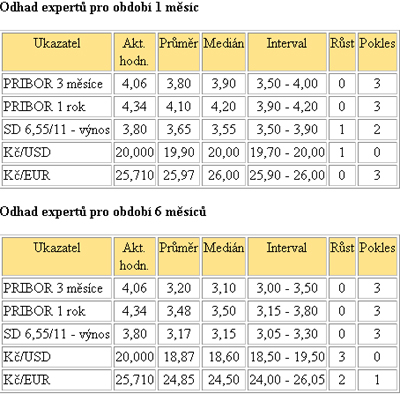This screenshot has width=400, height=394.
Task: Select the Průměr header in the 1 měsíc table
Action: [x=178, y=52]
